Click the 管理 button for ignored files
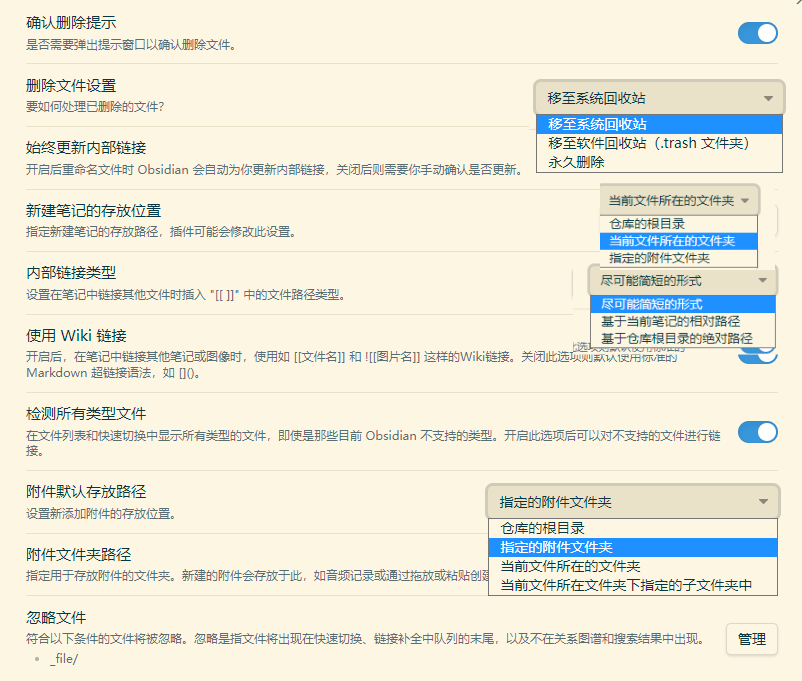The height and width of the screenshot is (681, 802). pyautogui.click(x=751, y=639)
